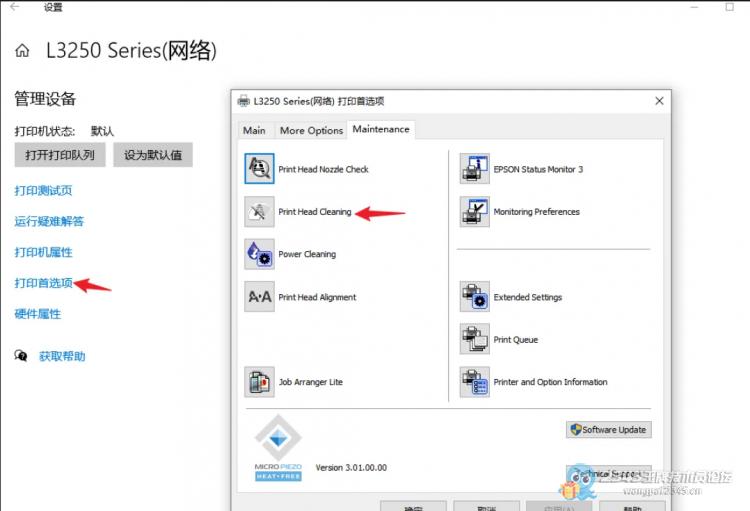Image resolution: width=750 pixels, height=511 pixels.
Task: Open the Print Queue icon
Action: coord(474,340)
